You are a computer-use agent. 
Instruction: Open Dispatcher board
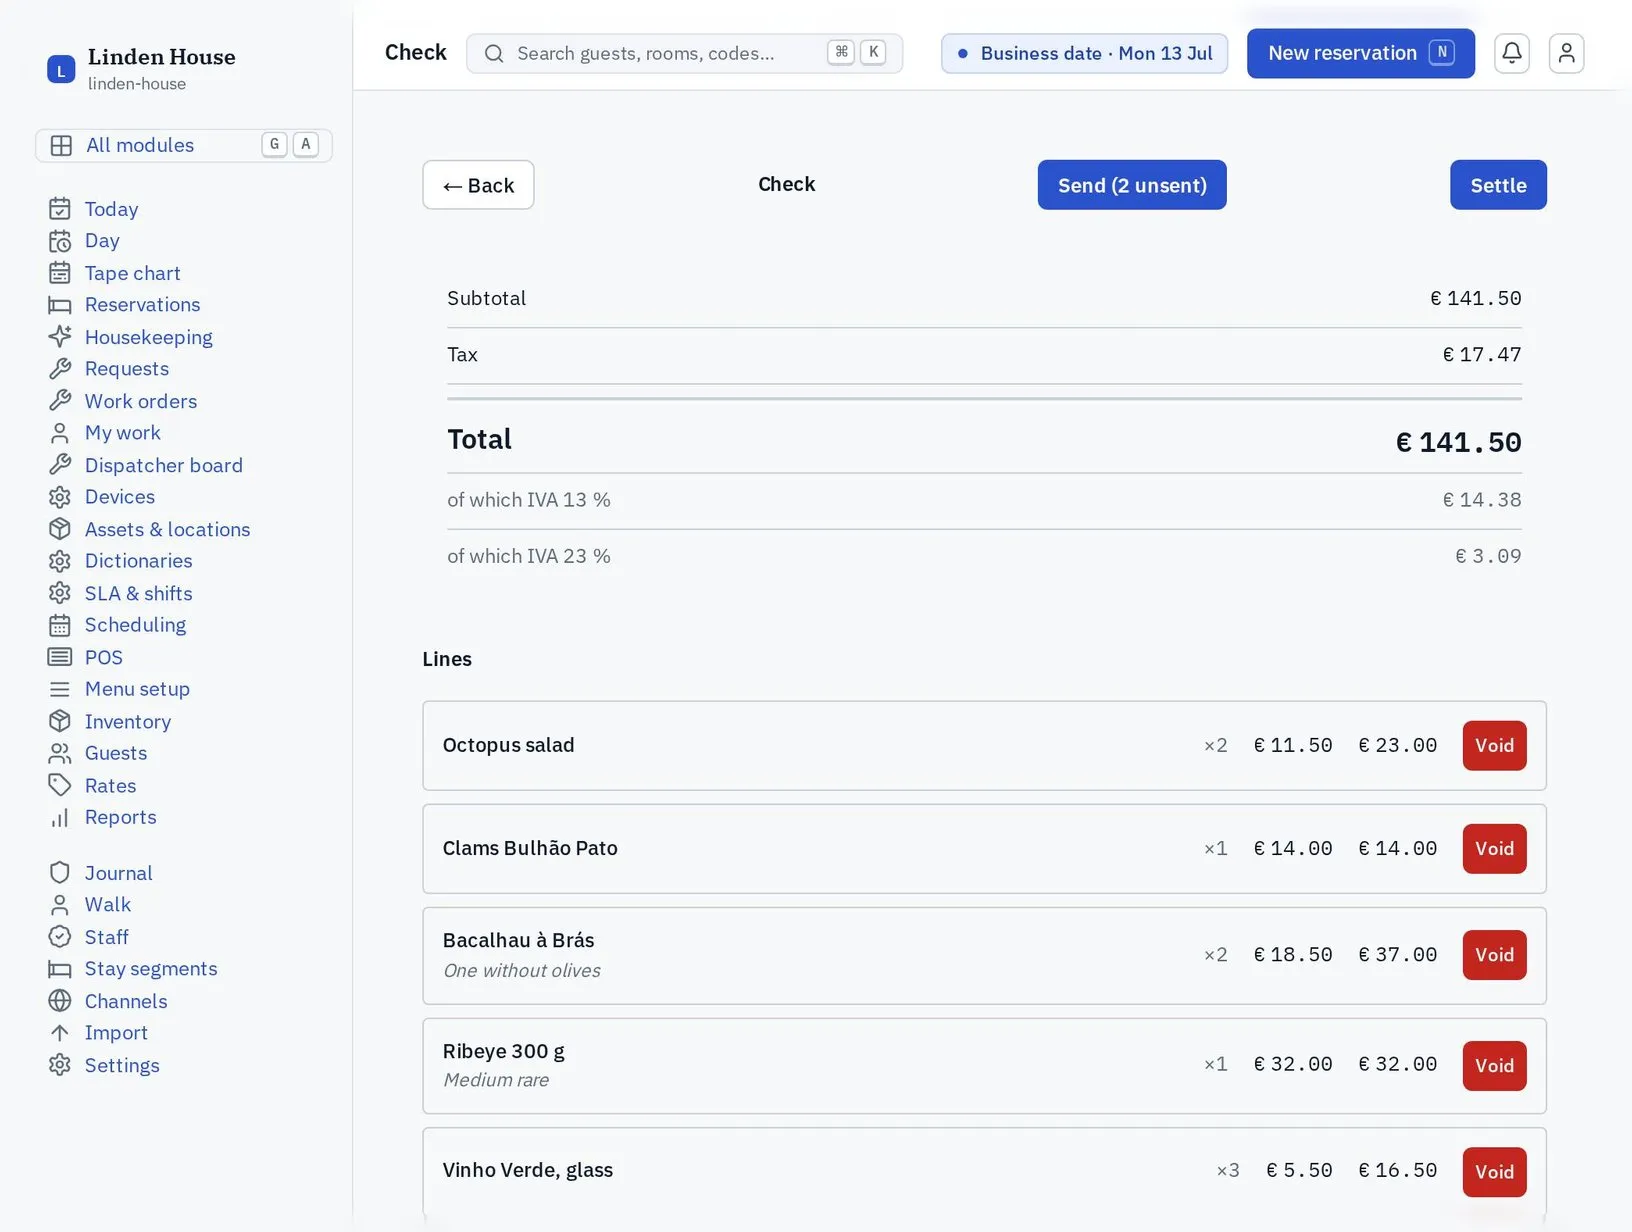[164, 465]
